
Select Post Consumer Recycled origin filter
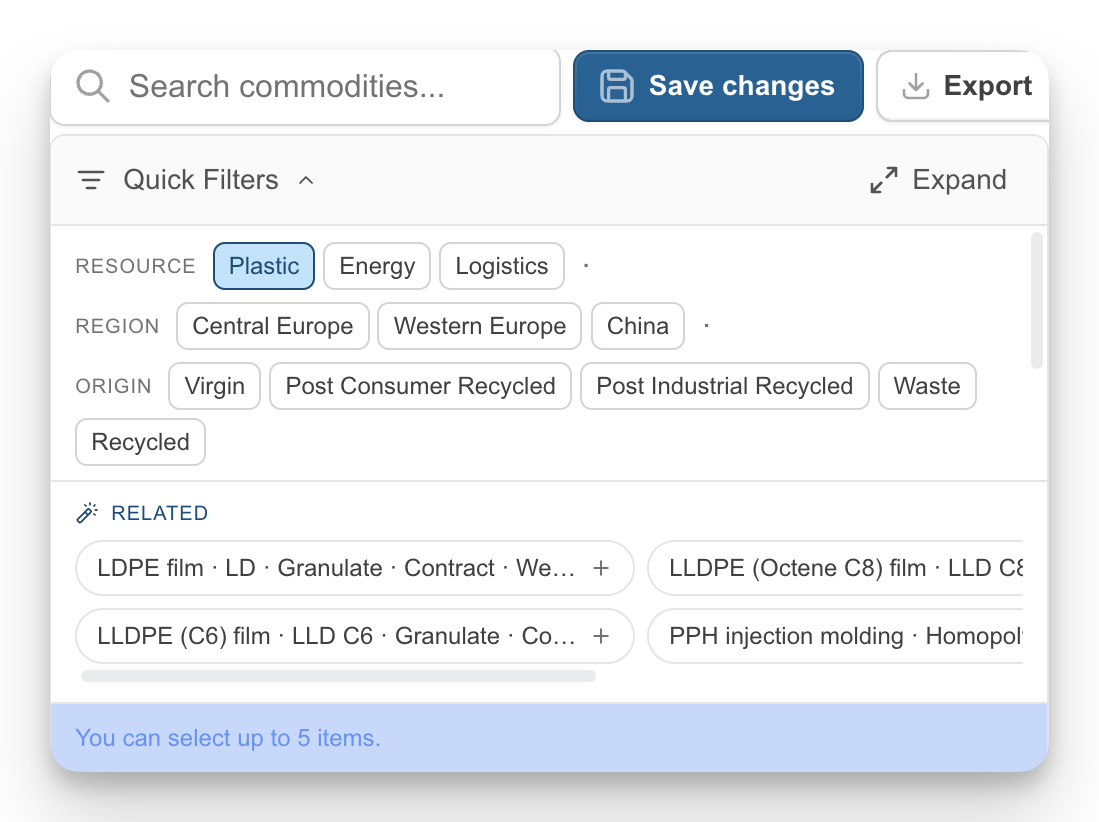421,386
